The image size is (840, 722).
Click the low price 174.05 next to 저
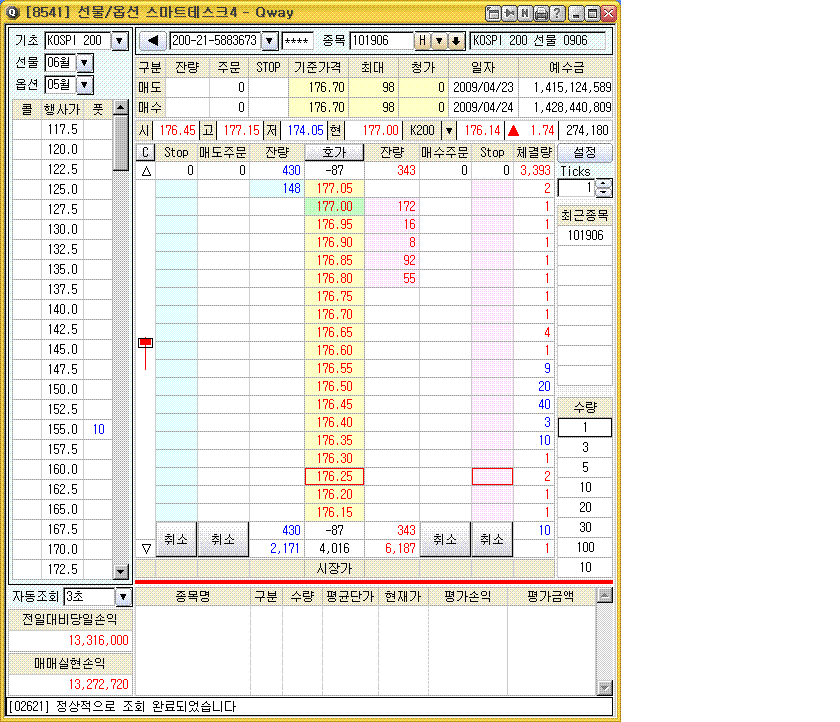305,130
